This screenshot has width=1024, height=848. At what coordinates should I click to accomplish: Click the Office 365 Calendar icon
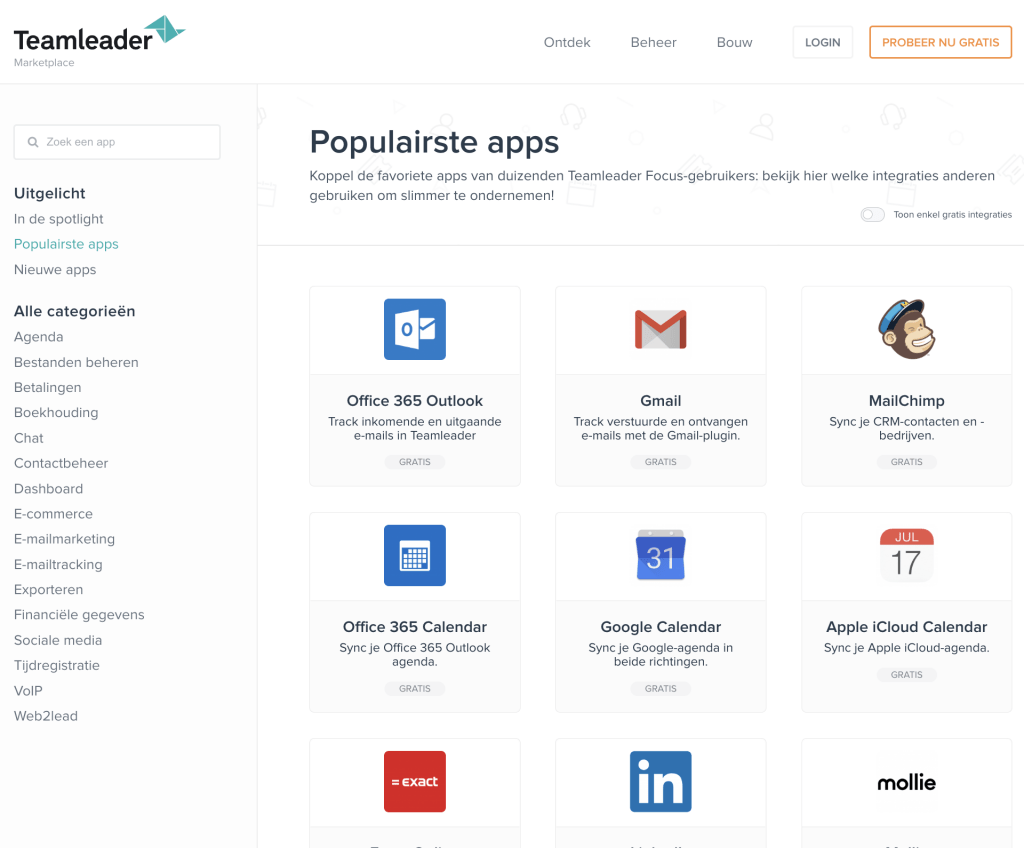pos(414,555)
